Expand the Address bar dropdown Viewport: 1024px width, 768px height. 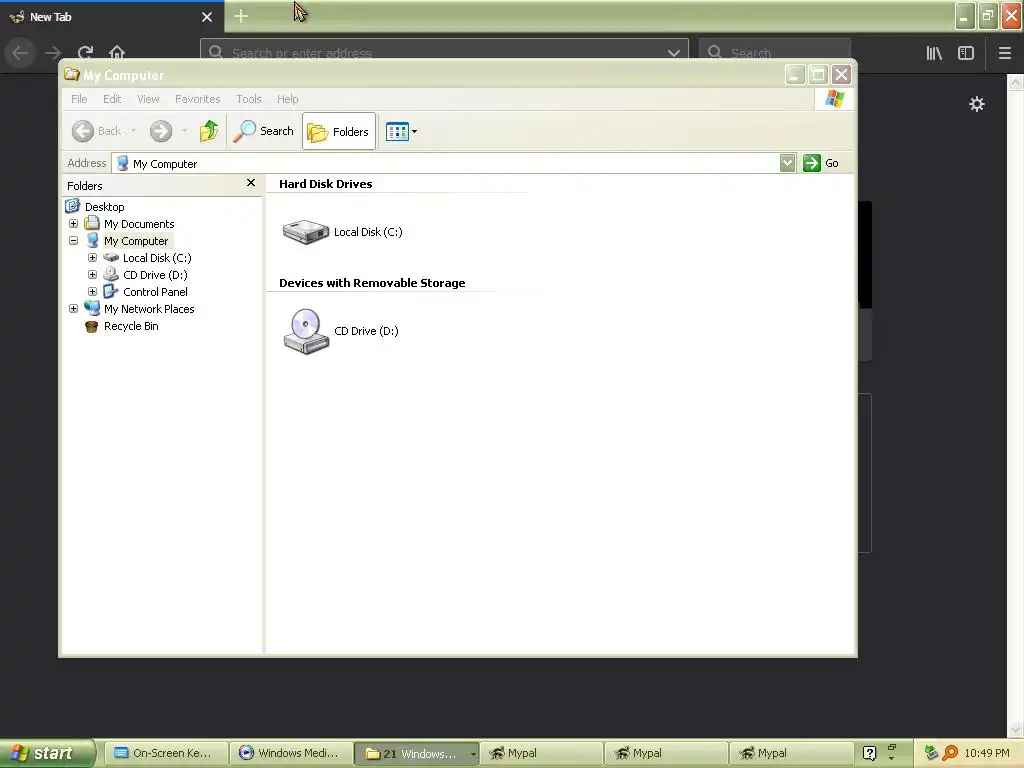coord(788,163)
